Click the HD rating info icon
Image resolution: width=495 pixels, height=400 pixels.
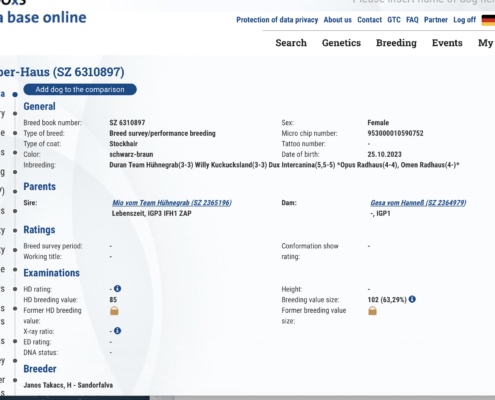(117, 289)
